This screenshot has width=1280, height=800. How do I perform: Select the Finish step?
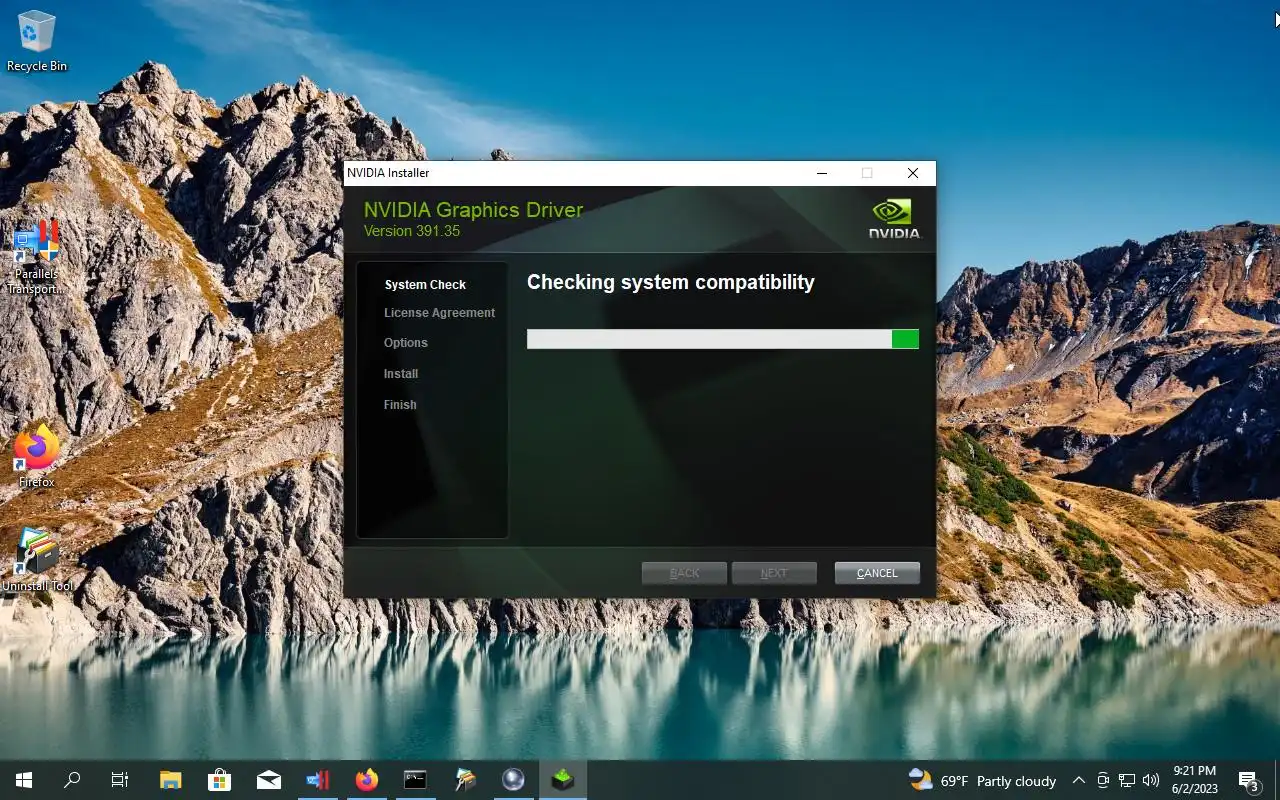(x=400, y=405)
